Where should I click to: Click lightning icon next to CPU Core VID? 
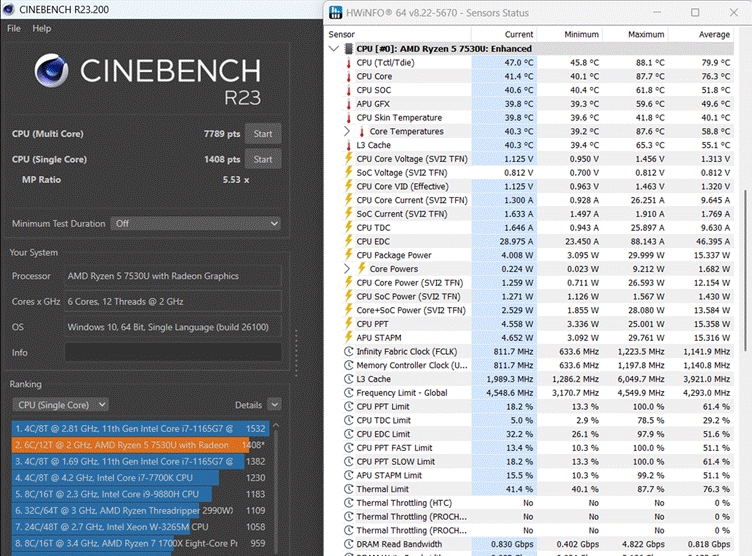click(x=349, y=186)
